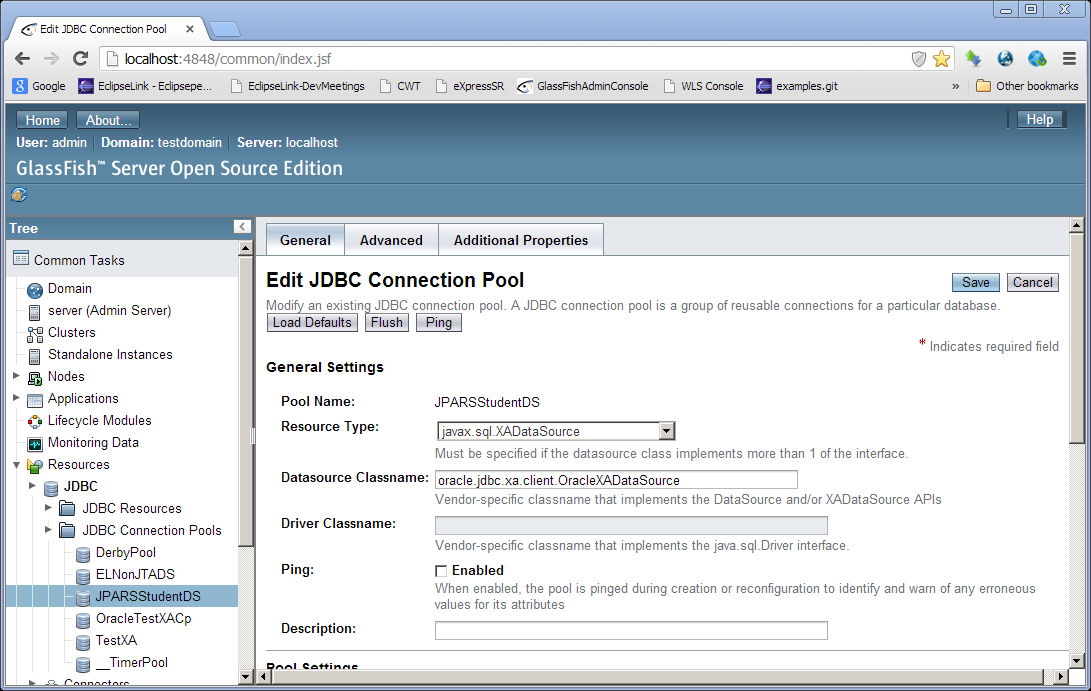Click the DerbyPool database icon

pos(83,554)
